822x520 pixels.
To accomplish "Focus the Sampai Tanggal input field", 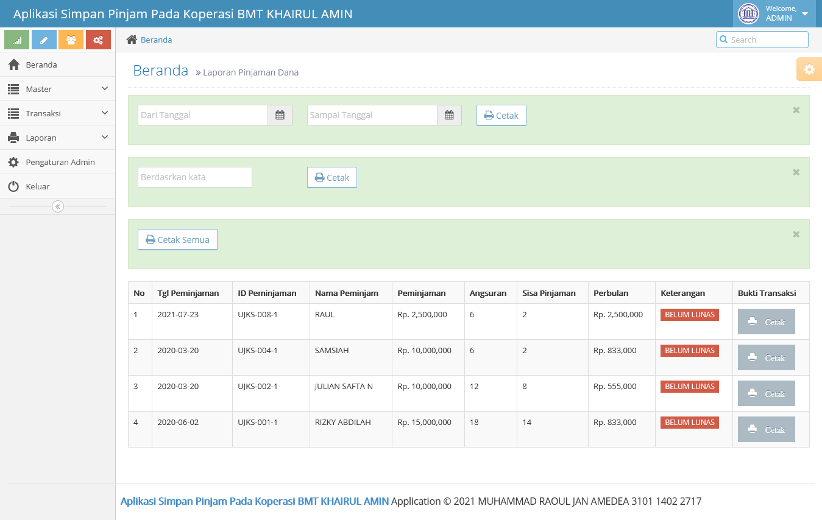I will [372, 115].
